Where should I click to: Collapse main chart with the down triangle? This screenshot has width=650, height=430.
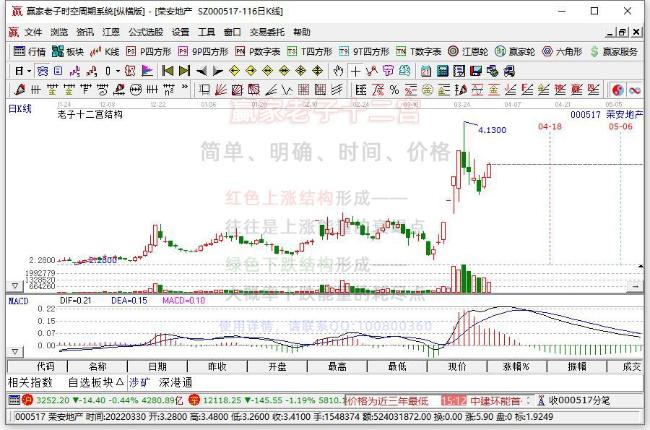pyautogui.click(x=15, y=286)
